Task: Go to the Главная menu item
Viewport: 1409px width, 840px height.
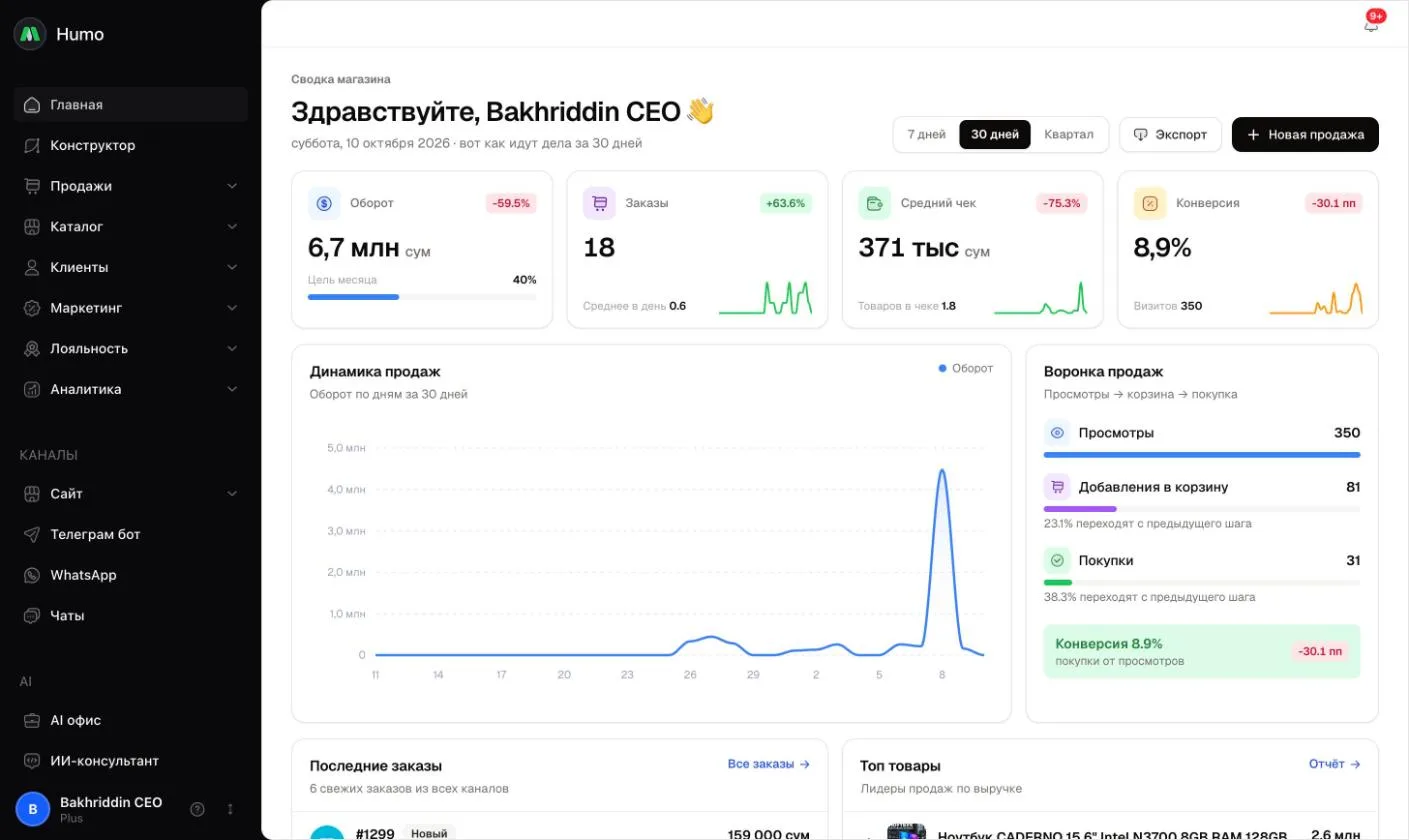Action: pyautogui.click(x=131, y=105)
